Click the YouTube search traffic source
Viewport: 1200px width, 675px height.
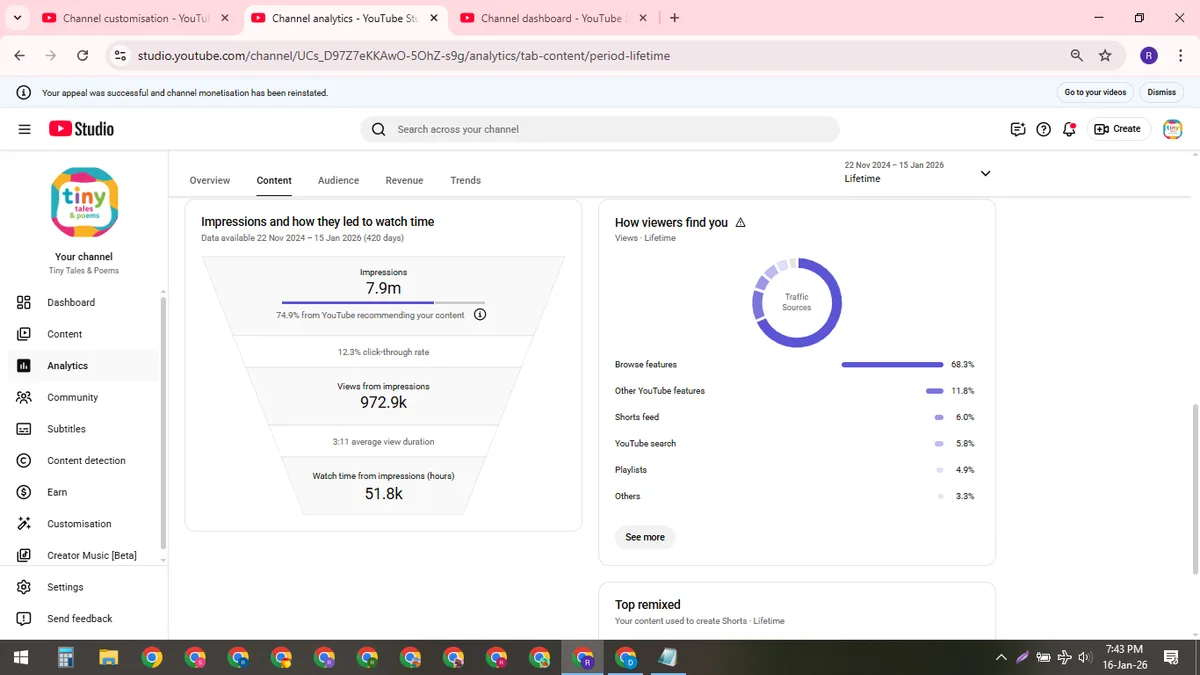point(795,443)
